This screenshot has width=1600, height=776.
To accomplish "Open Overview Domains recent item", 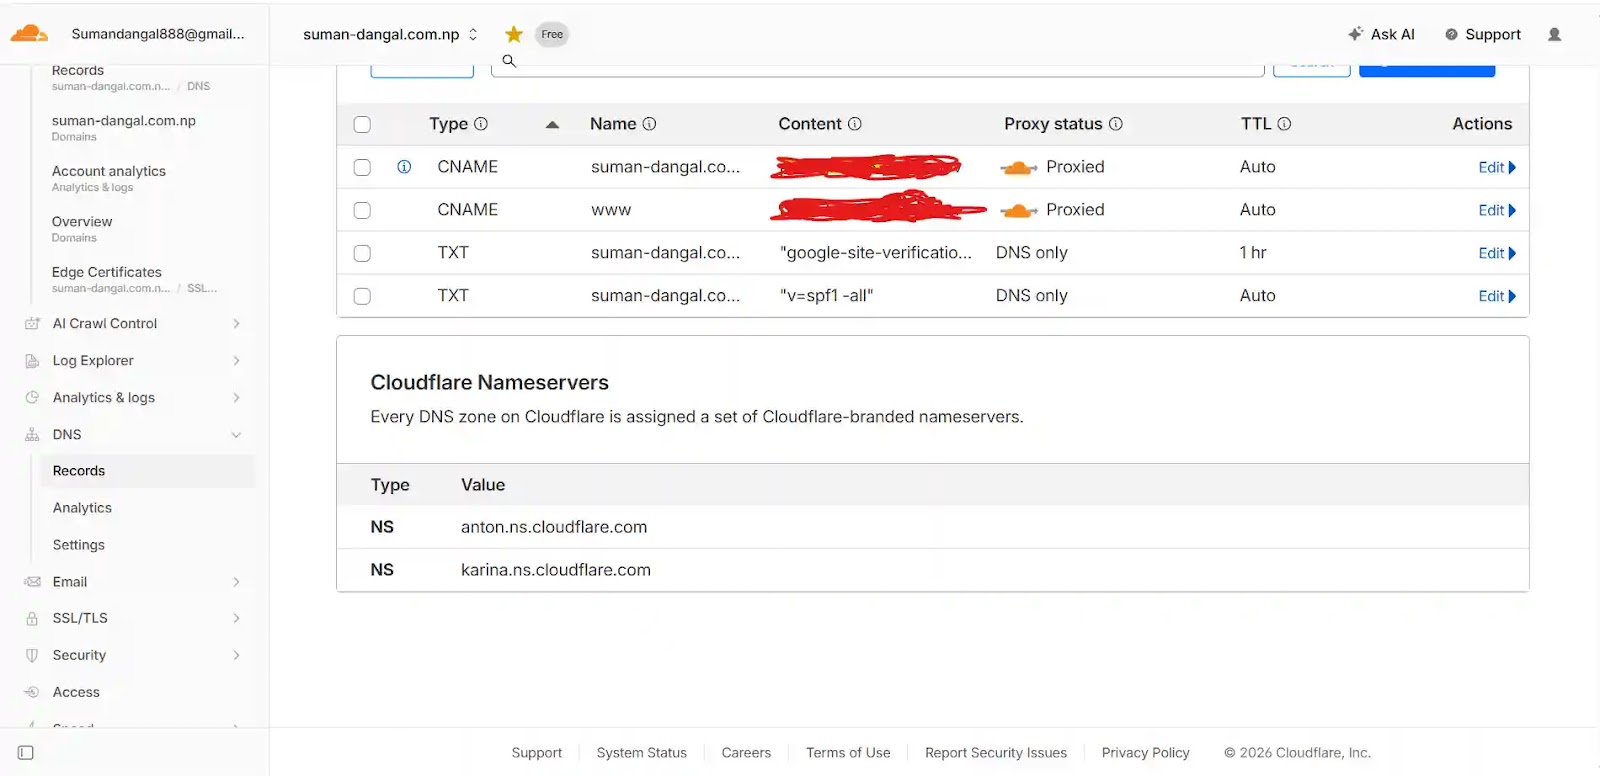I will [x=82, y=228].
